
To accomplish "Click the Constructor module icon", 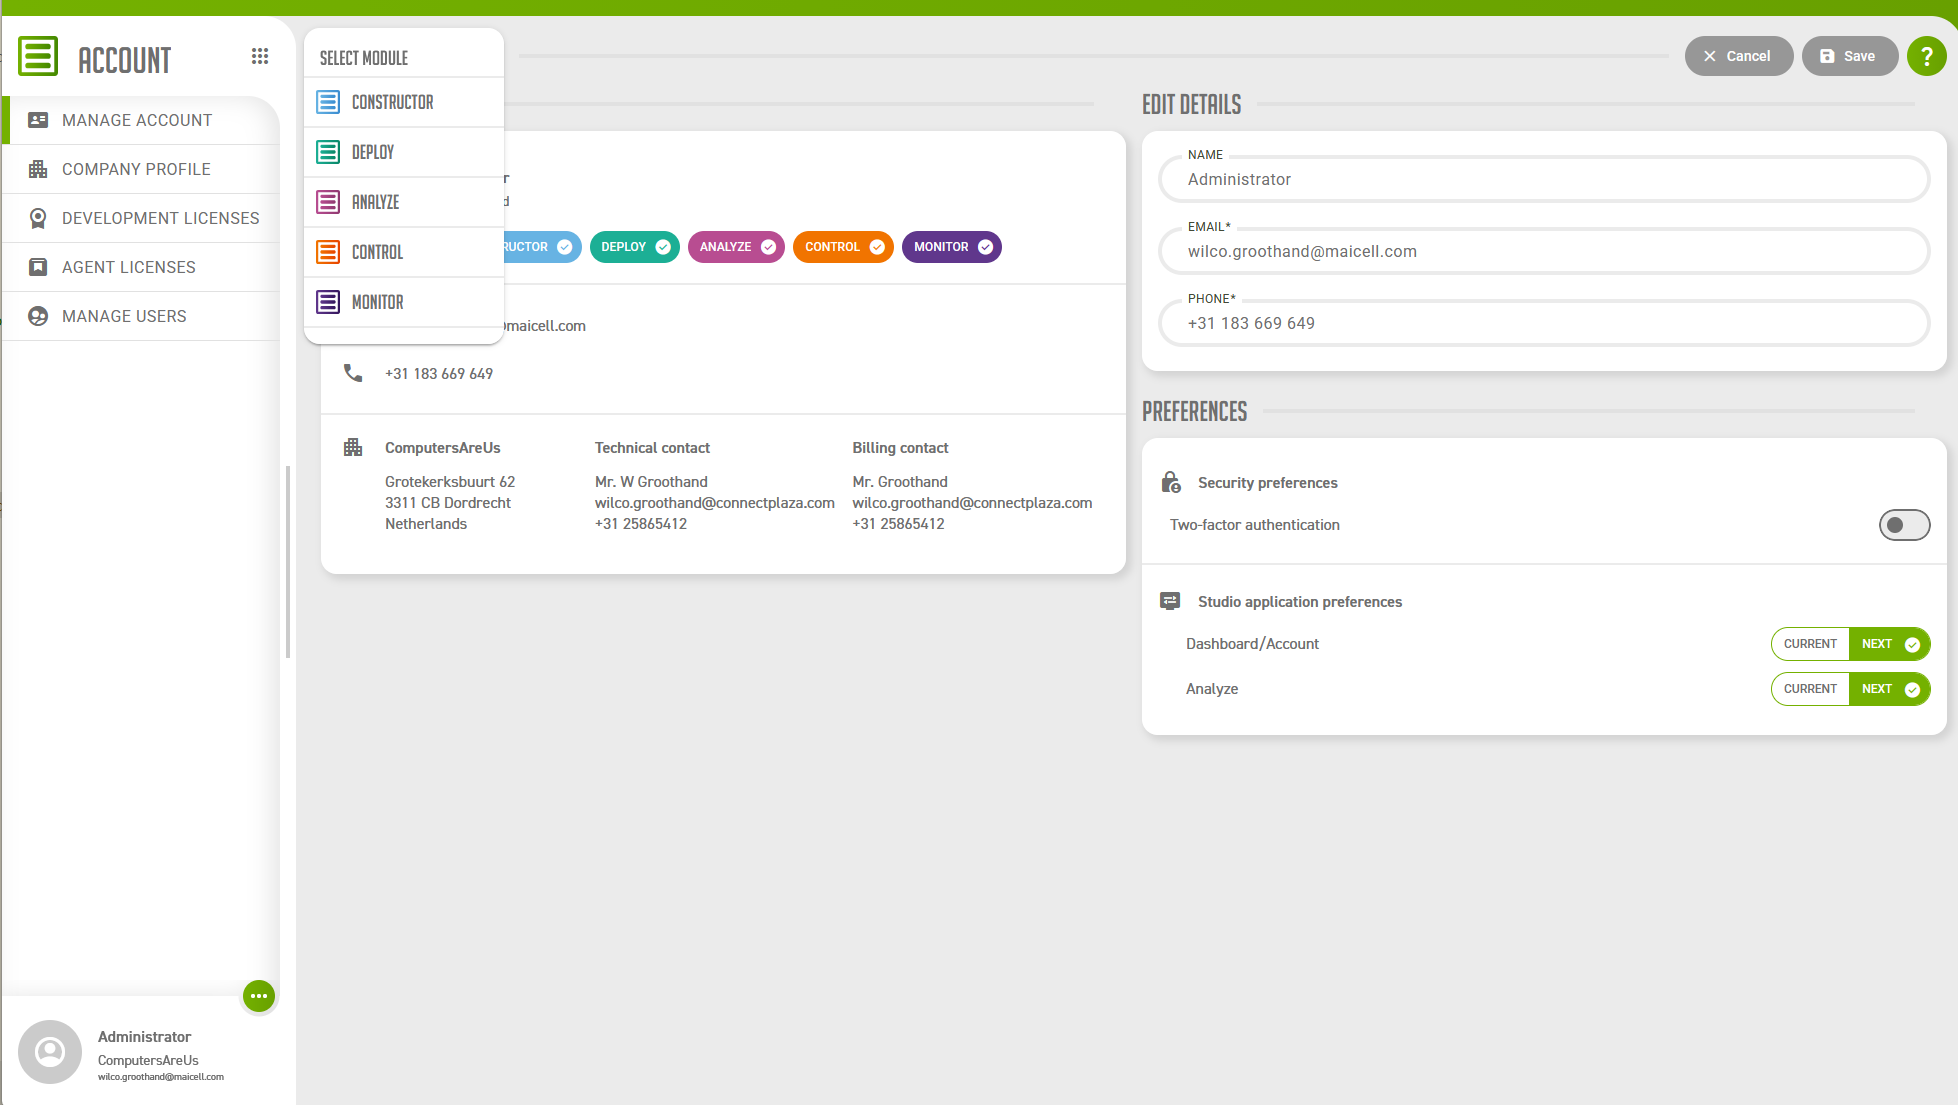I will [x=328, y=102].
